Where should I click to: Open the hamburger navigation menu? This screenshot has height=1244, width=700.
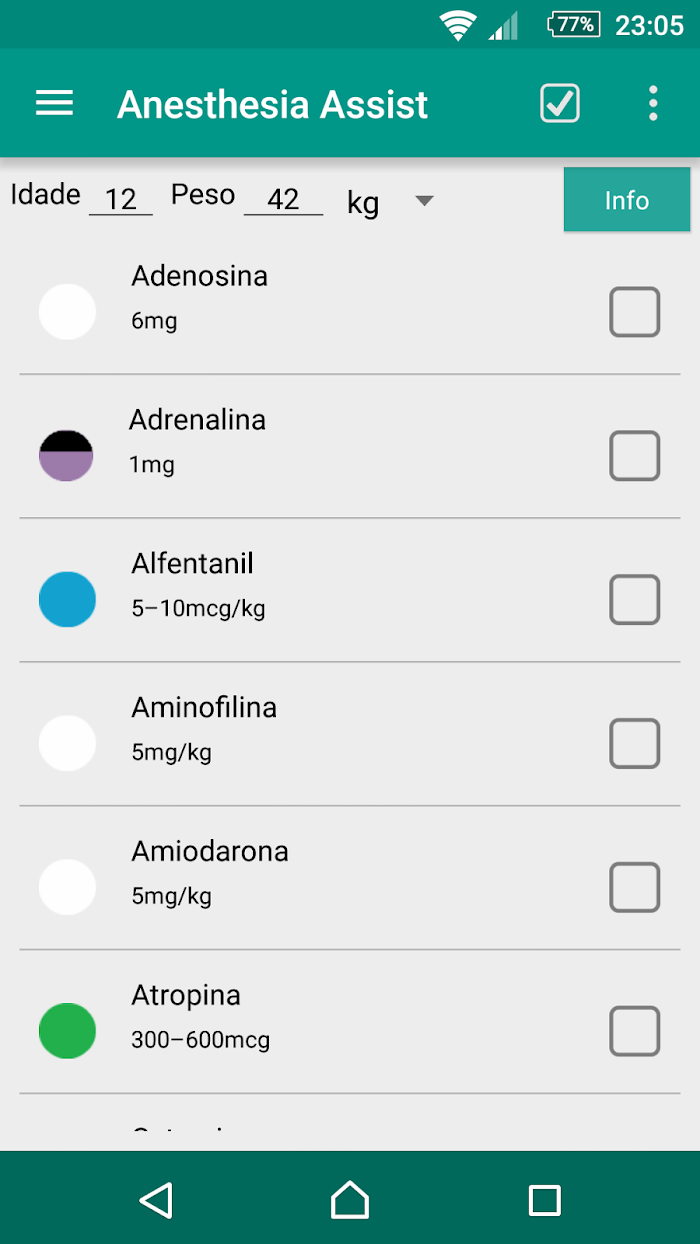pyautogui.click(x=55, y=103)
